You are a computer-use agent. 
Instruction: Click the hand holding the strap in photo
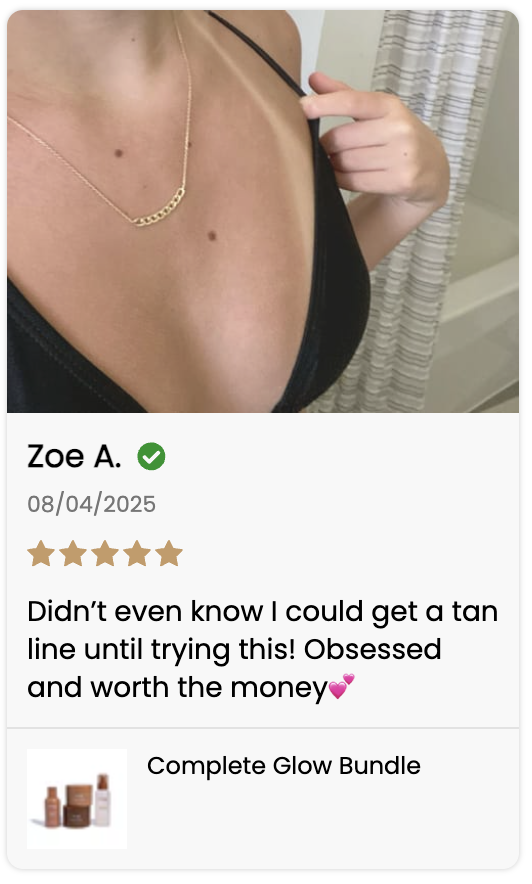coord(374,141)
